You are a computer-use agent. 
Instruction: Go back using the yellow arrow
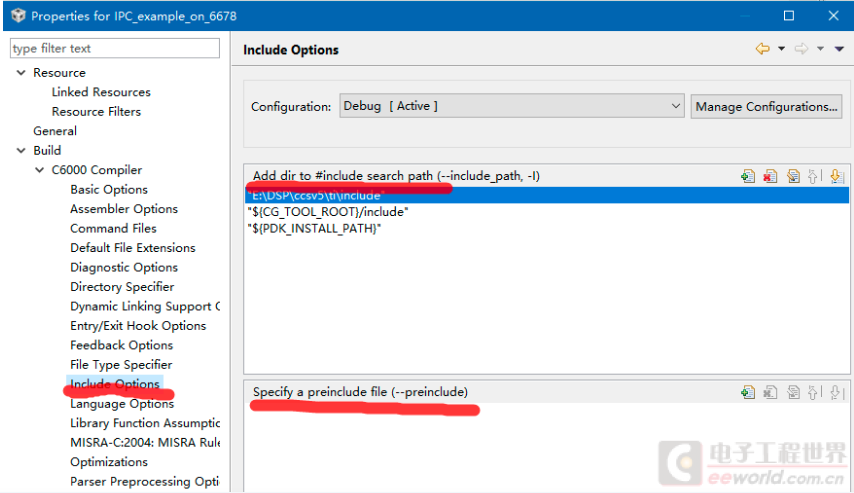click(x=762, y=49)
